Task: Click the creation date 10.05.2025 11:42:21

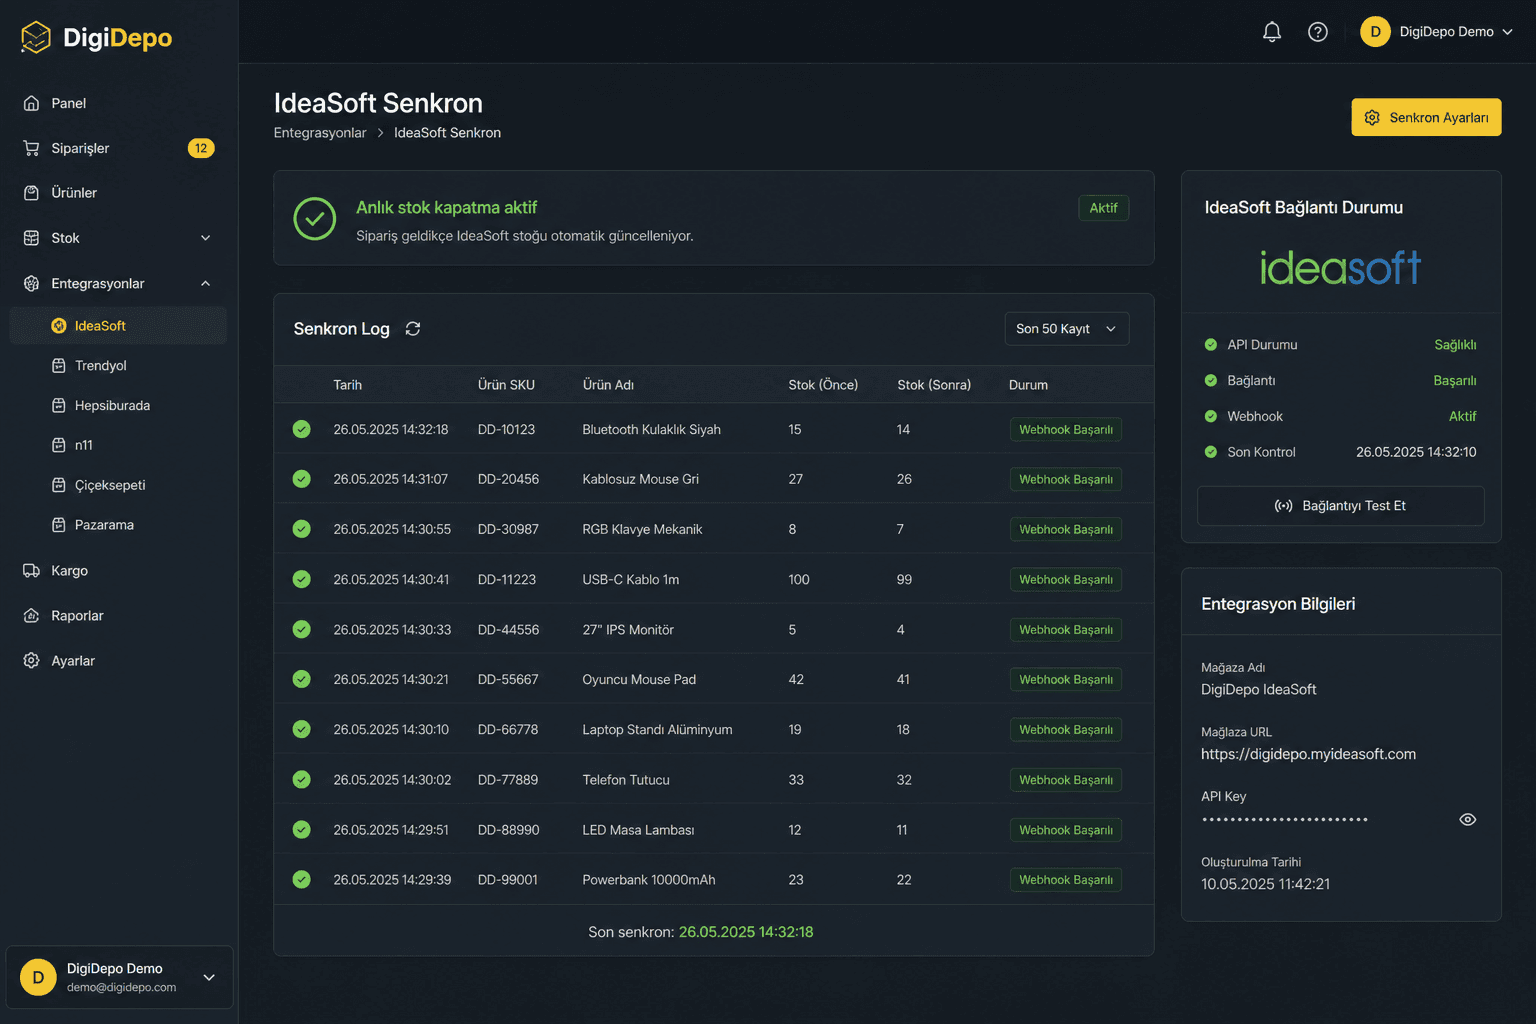Action: coord(1265,884)
